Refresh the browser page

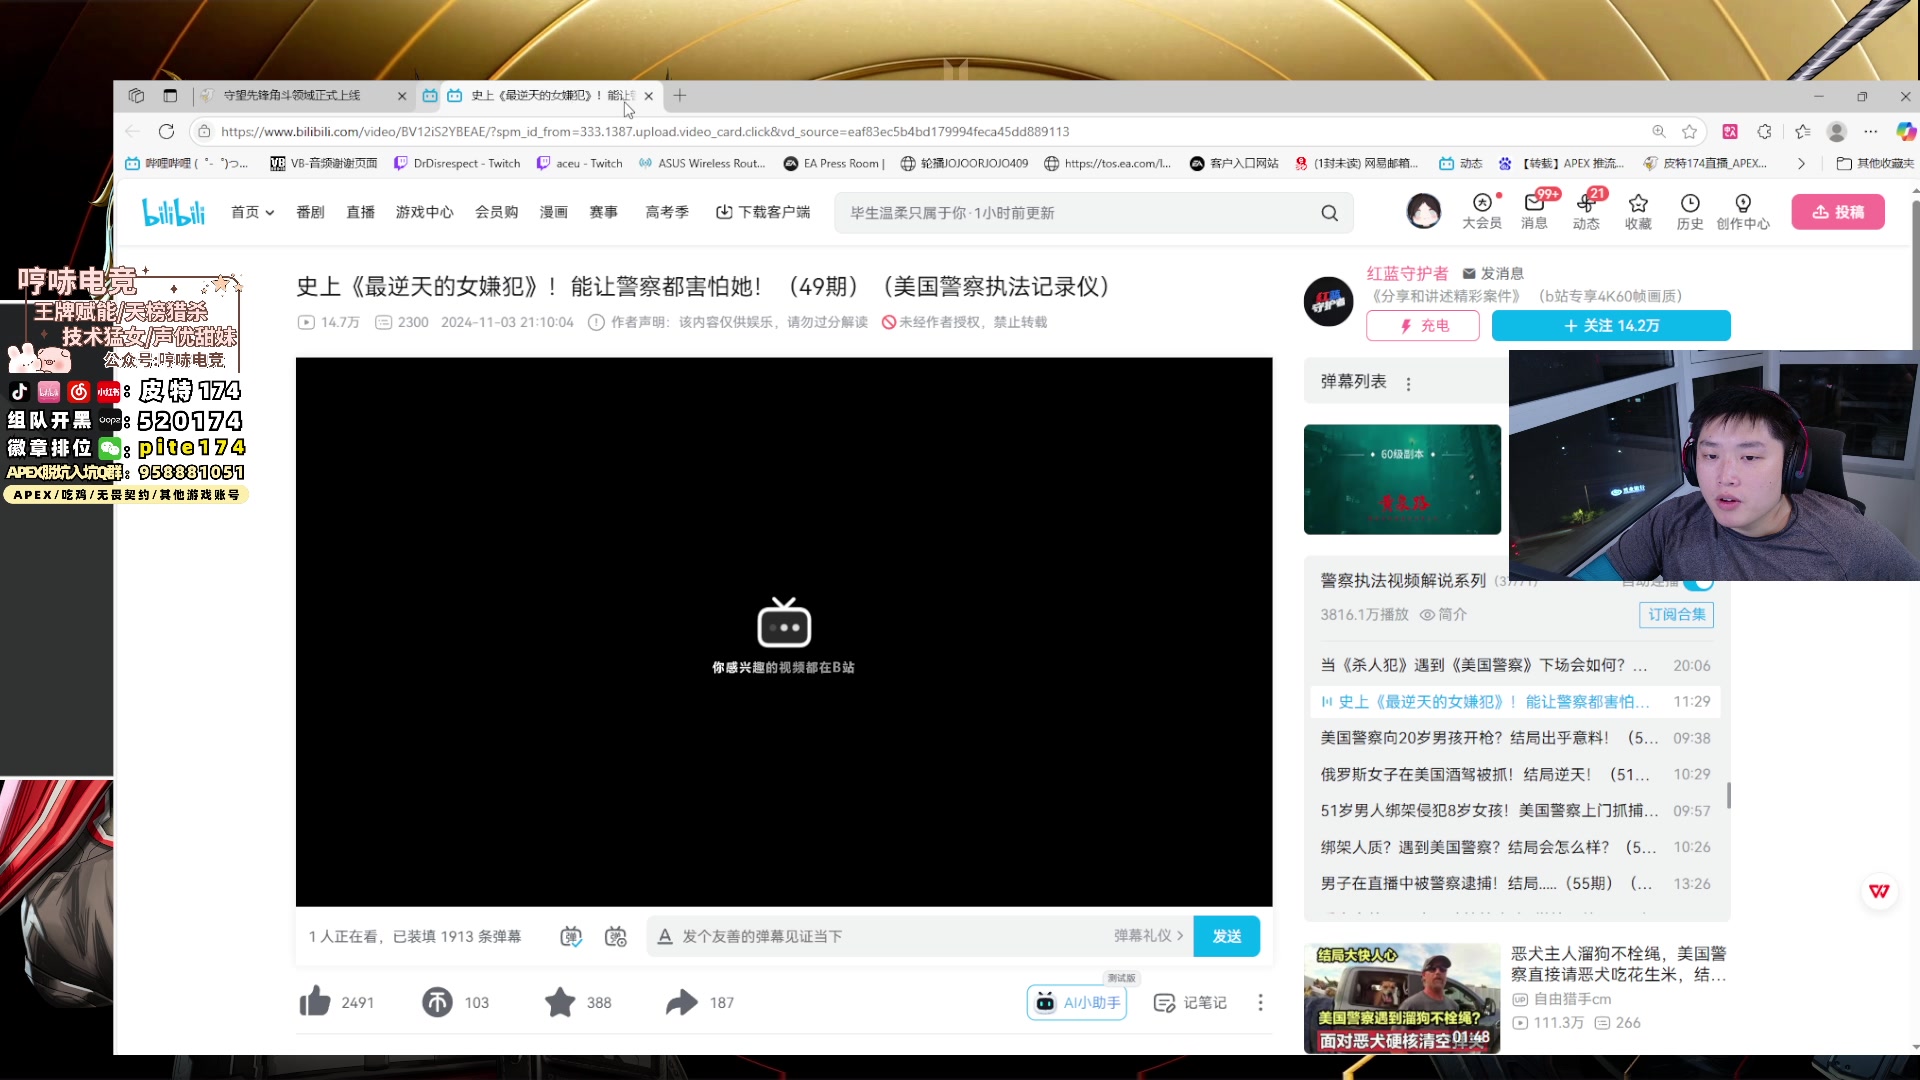pyautogui.click(x=167, y=131)
